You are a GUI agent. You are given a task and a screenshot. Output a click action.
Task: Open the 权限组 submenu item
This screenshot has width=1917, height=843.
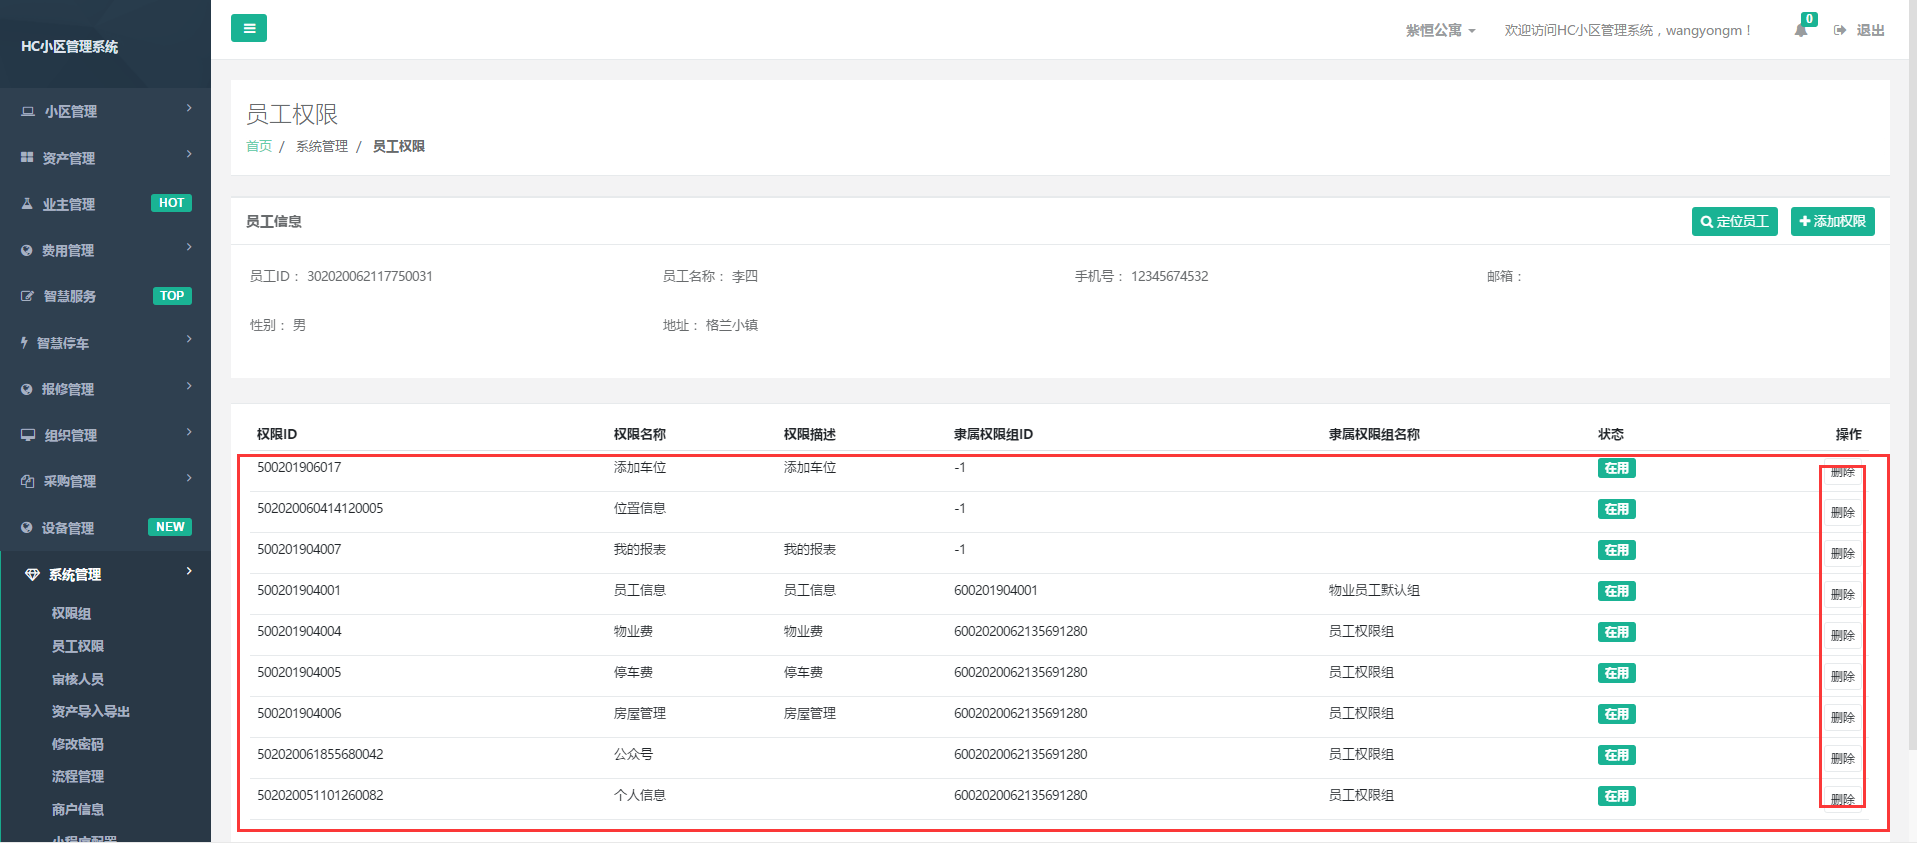pos(71,613)
